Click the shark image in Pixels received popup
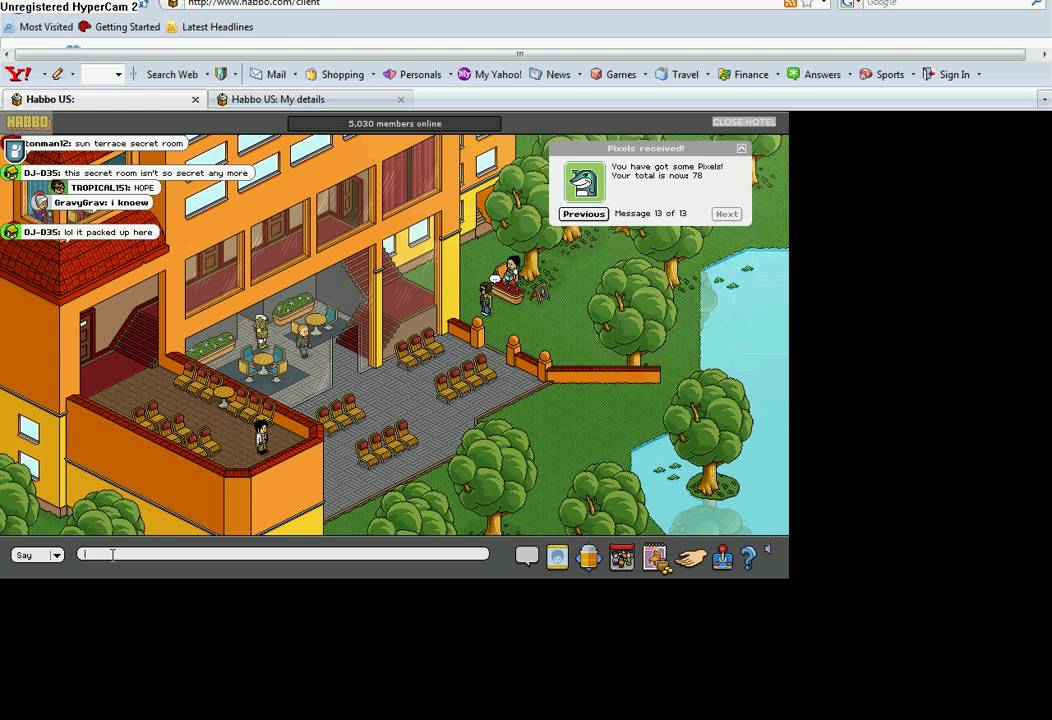1052x720 pixels. point(584,181)
